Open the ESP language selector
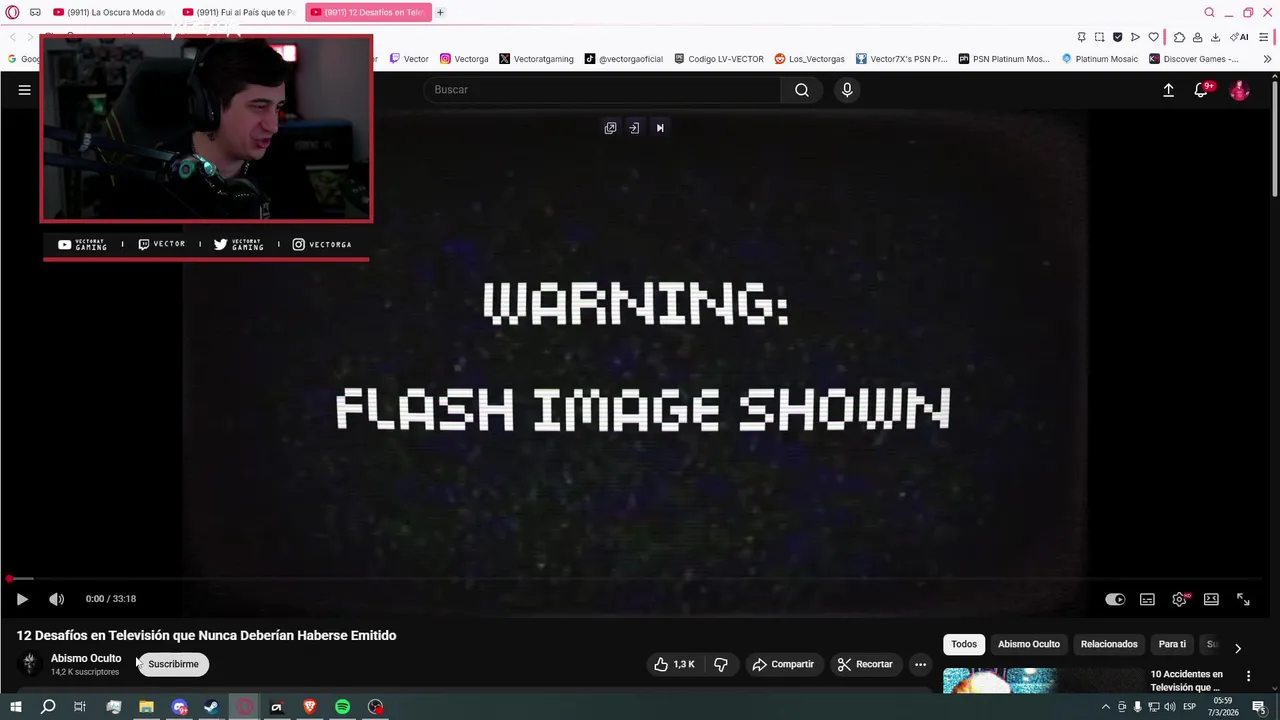This screenshot has height=720, width=1280. pyautogui.click(x=1189, y=707)
